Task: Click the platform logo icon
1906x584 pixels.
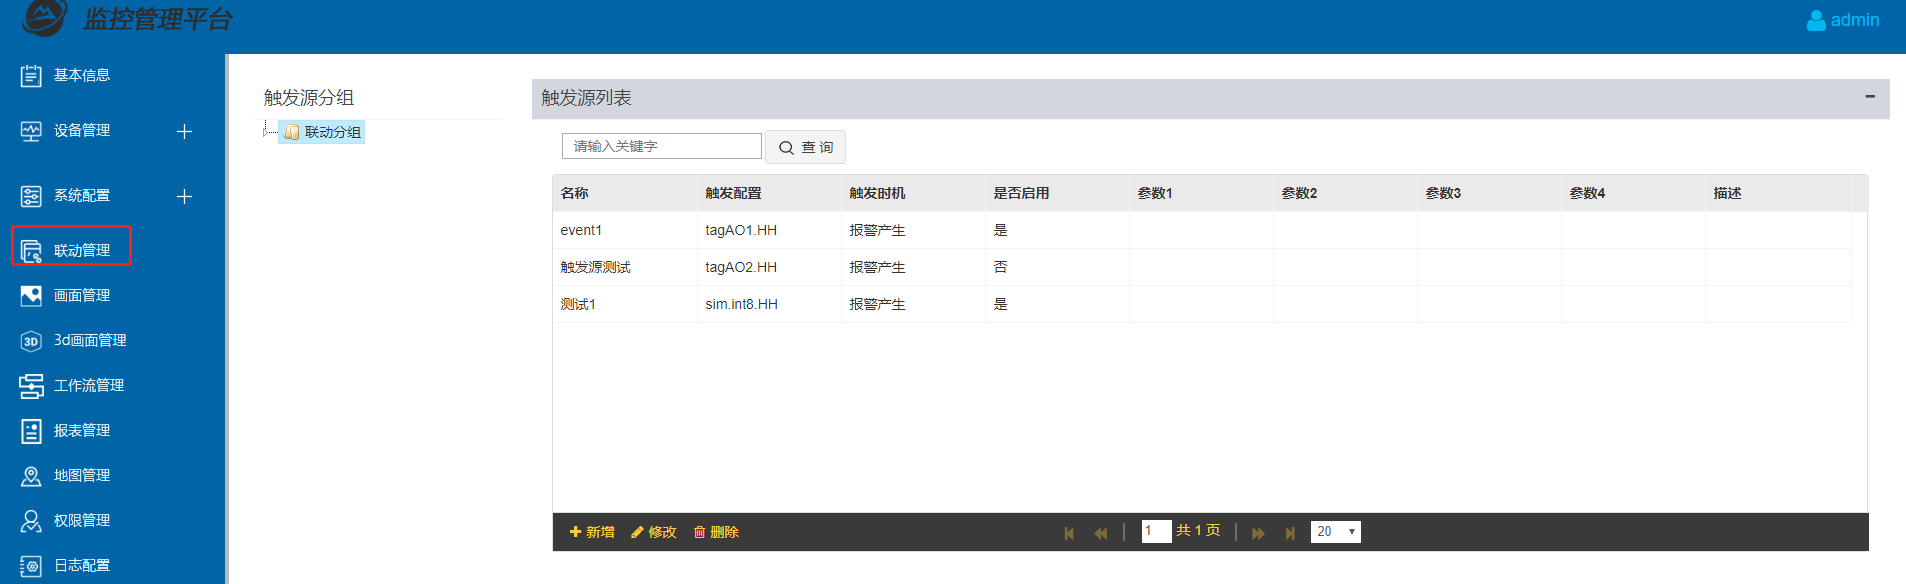Action: [44, 16]
